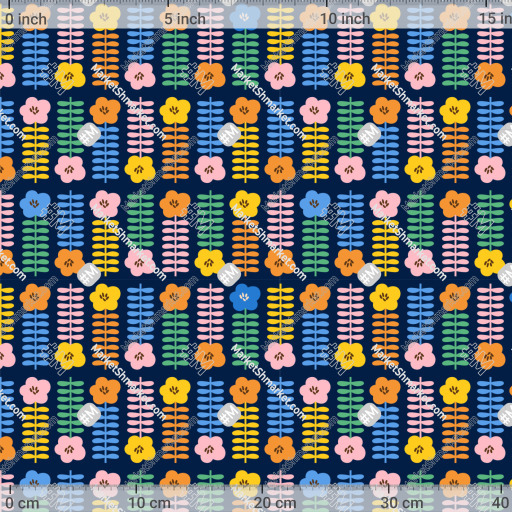
Task: Click the dark royal-blue flower in the pattern
Action: pos(245,297)
